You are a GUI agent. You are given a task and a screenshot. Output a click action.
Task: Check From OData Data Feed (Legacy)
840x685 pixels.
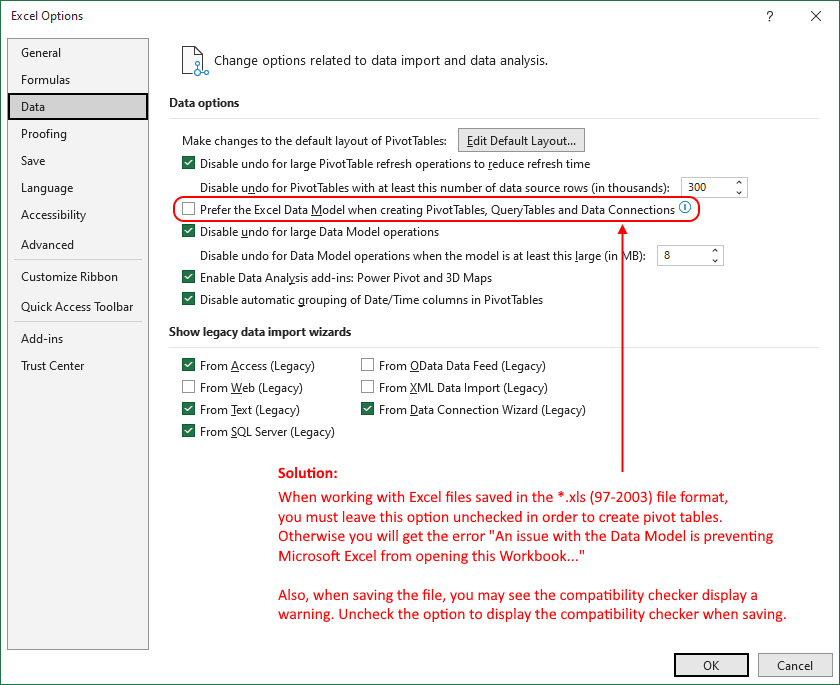[368, 365]
